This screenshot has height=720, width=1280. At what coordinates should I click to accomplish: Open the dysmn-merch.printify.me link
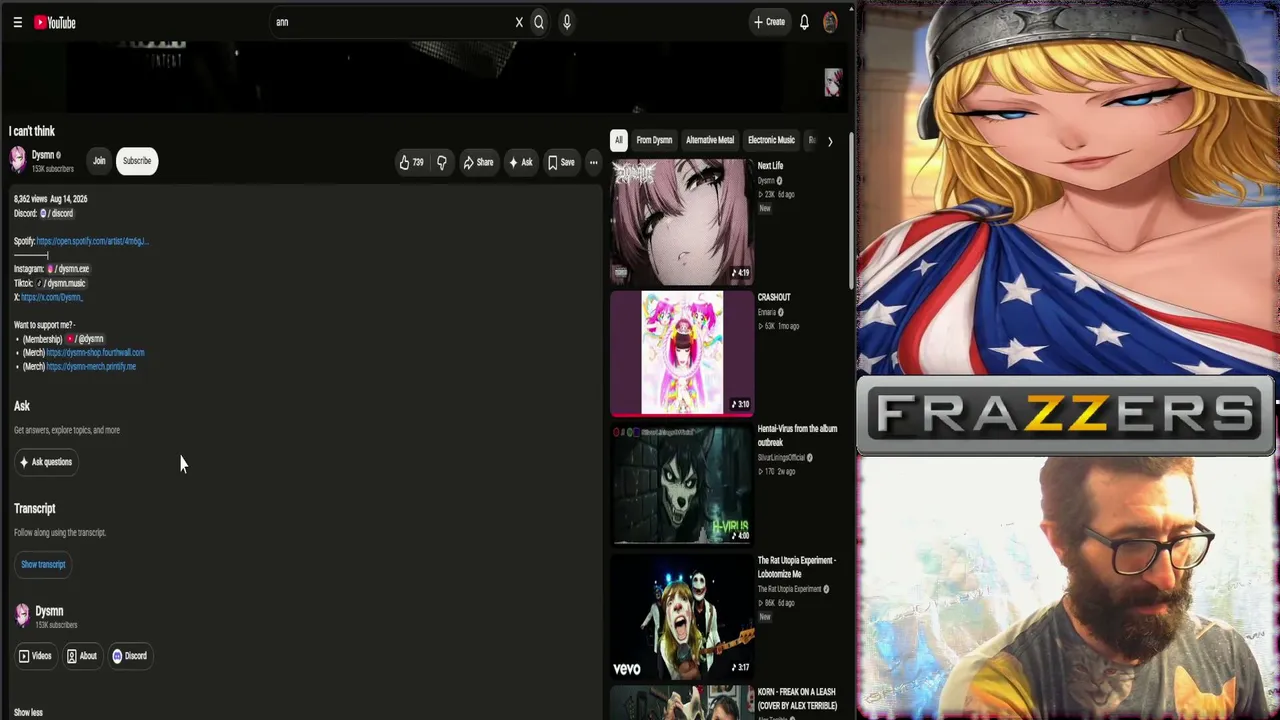91,367
